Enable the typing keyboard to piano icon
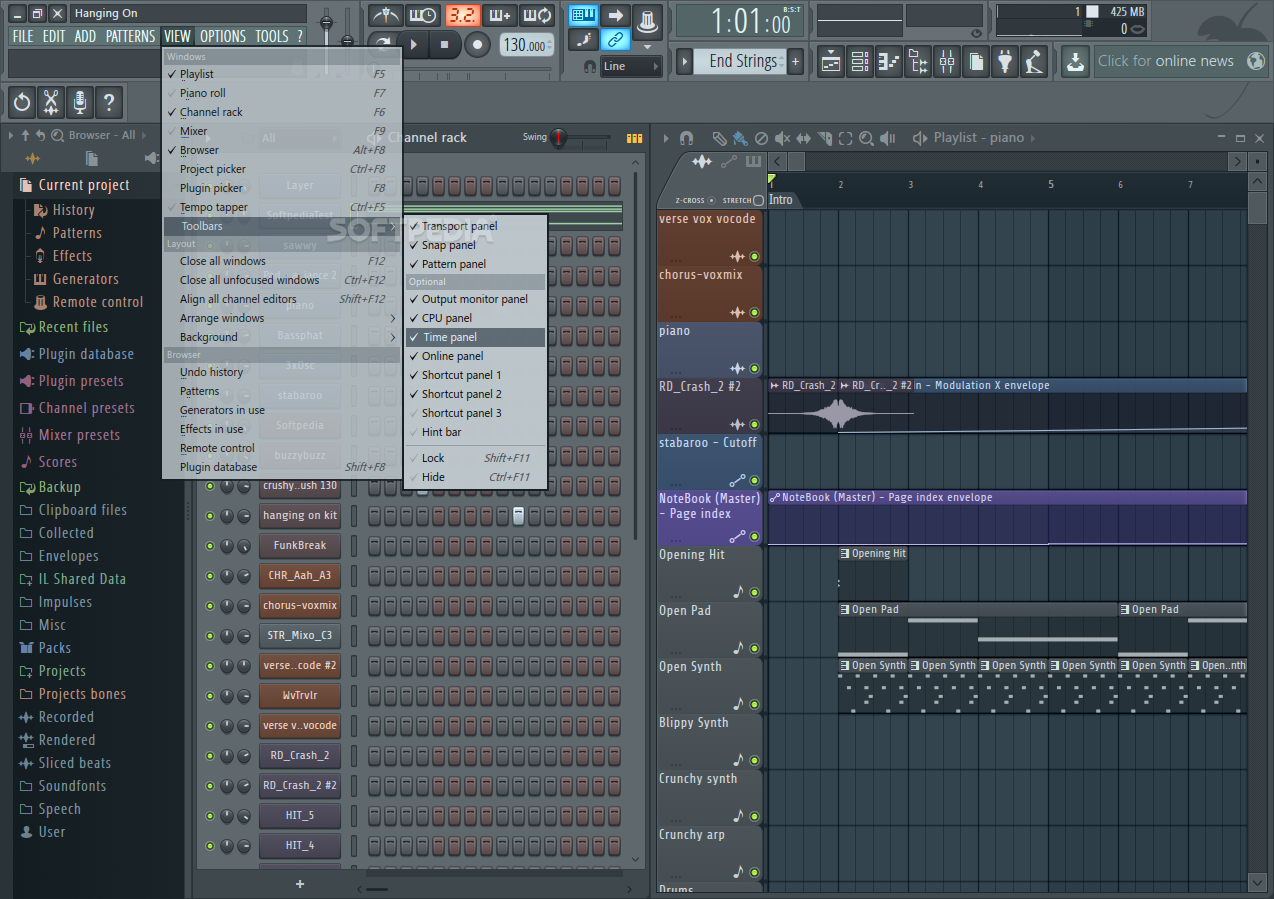 pyautogui.click(x=582, y=15)
